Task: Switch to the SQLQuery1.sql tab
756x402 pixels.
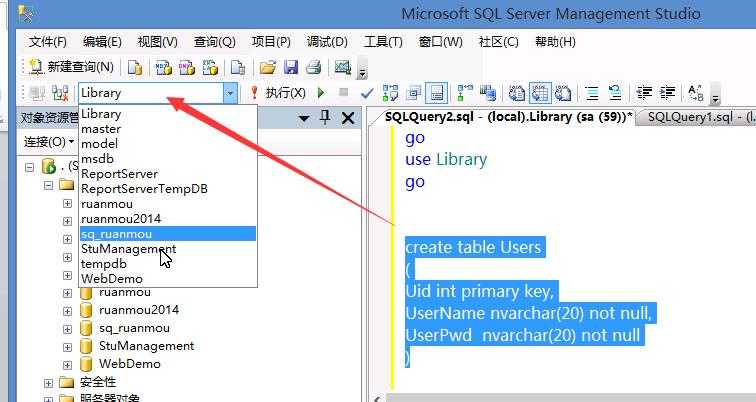Action: coord(697,117)
